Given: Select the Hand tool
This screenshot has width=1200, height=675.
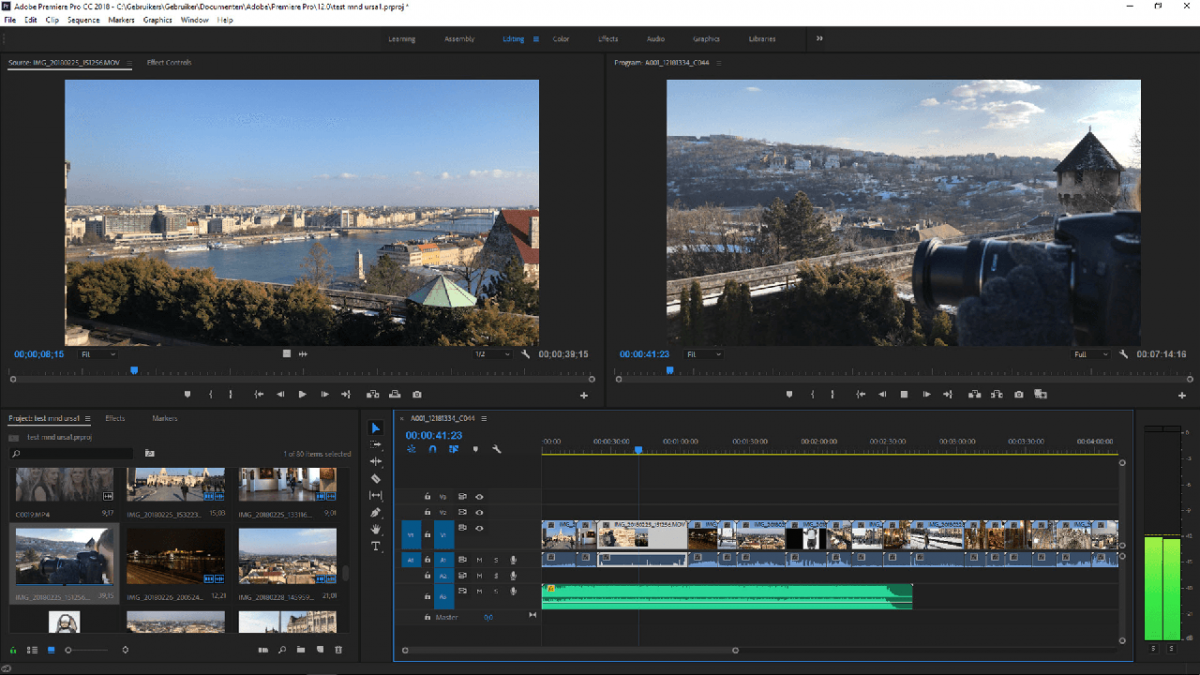Looking at the screenshot, I should pos(376,529).
